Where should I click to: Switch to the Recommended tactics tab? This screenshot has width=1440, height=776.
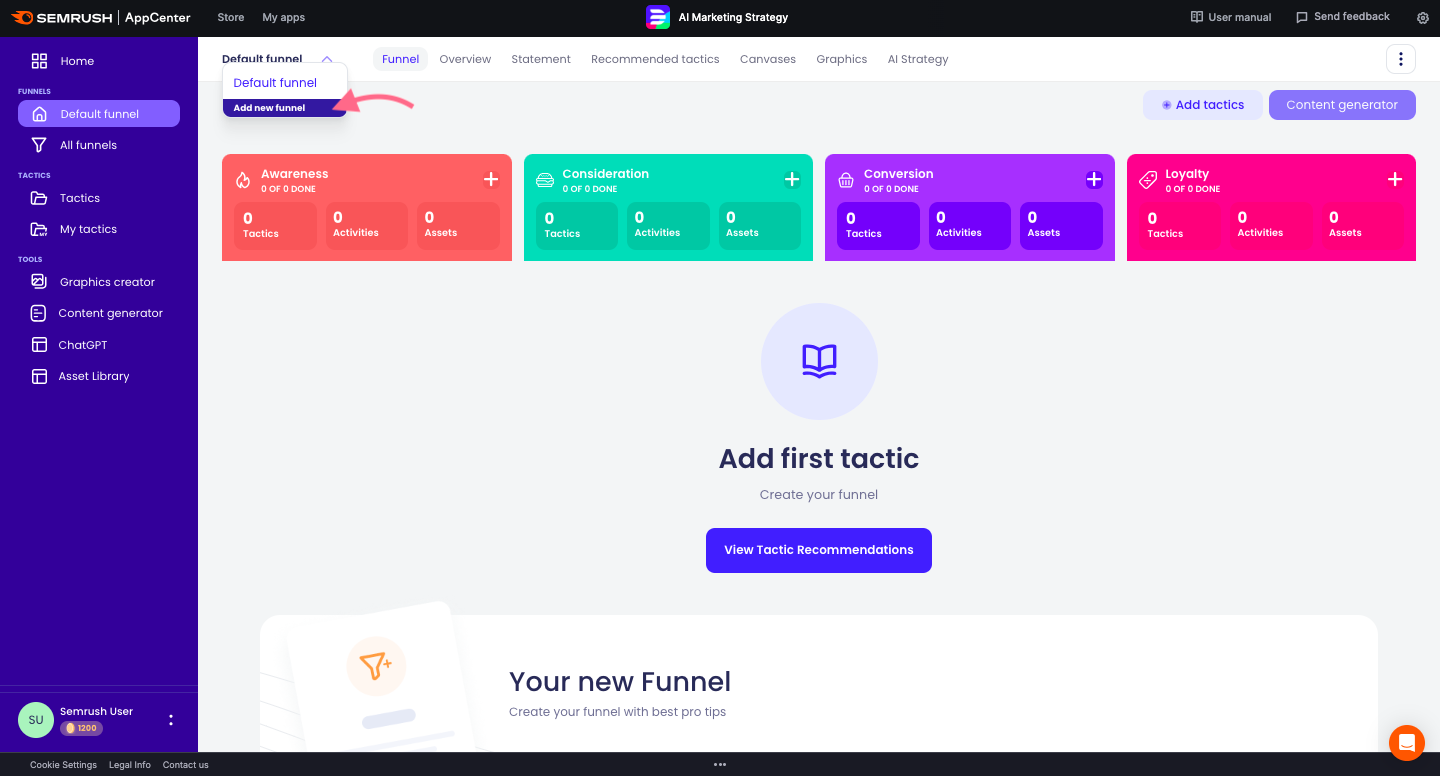[x=655, y=59]
